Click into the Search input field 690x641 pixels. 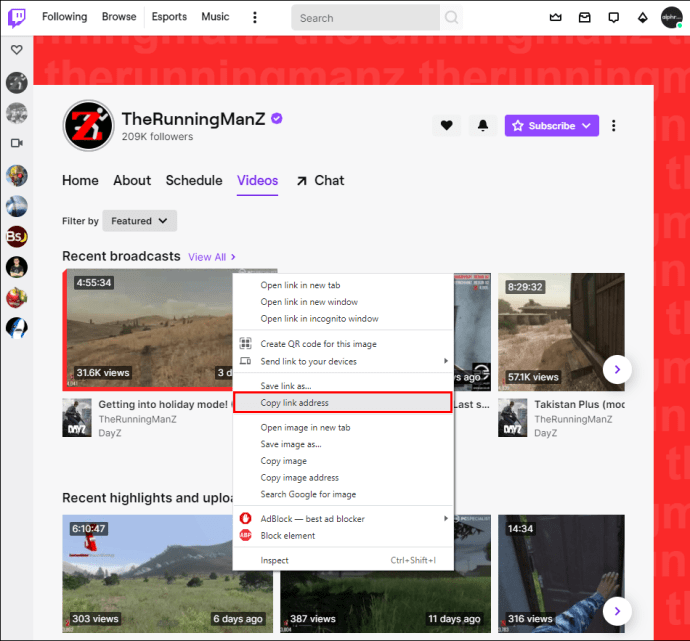[366, 18]
